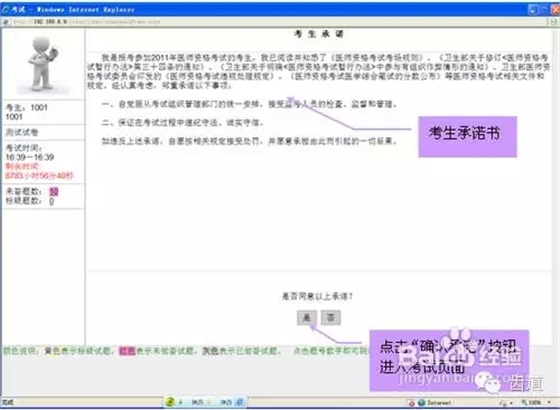Click the page icon left of the URL
Screen dimensions: 560x410
(x=6, y=22)
